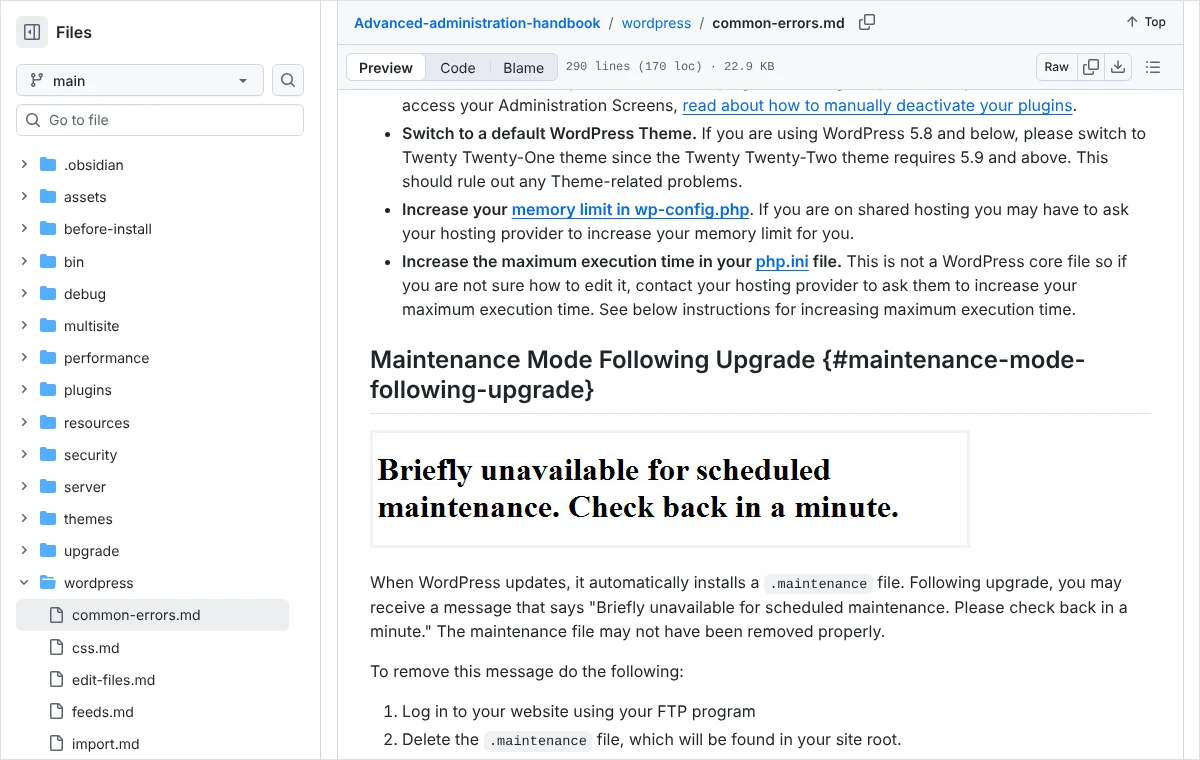Screen dimensions: 1200x760
Task: Click the .obsidian folder icon
Action: pyautogui.click(x=47, y=164)
